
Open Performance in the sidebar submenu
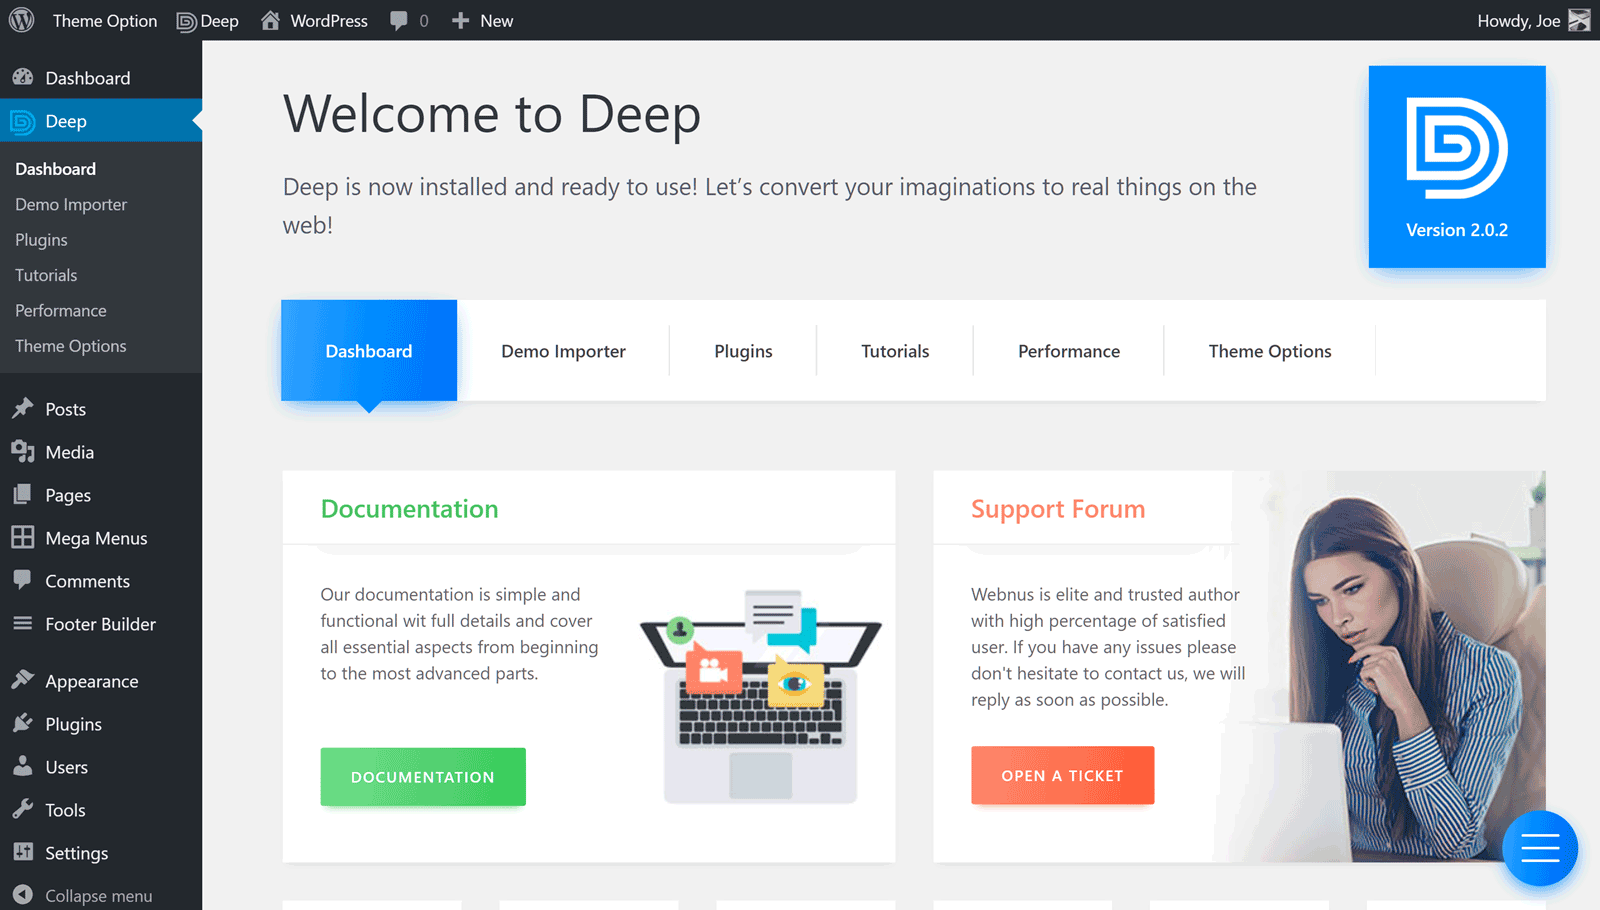[x=61, y=310]
